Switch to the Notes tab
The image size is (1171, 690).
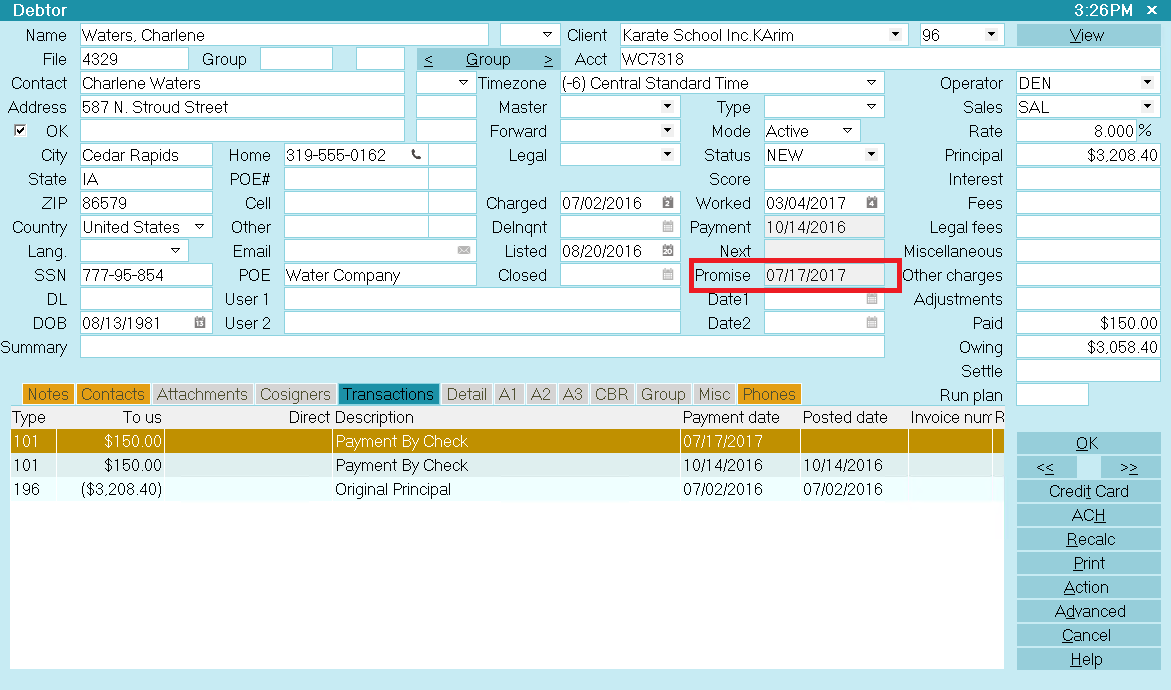click(x=48, y=394)
